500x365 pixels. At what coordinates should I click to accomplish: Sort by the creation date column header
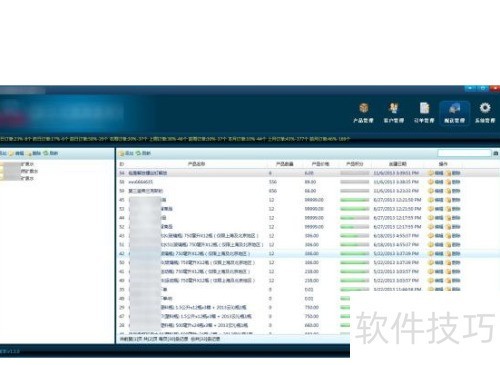[x=398, y=164]
